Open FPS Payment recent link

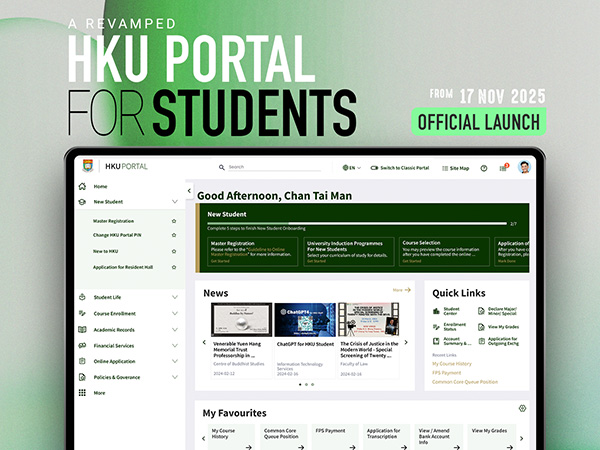[447, 373]
